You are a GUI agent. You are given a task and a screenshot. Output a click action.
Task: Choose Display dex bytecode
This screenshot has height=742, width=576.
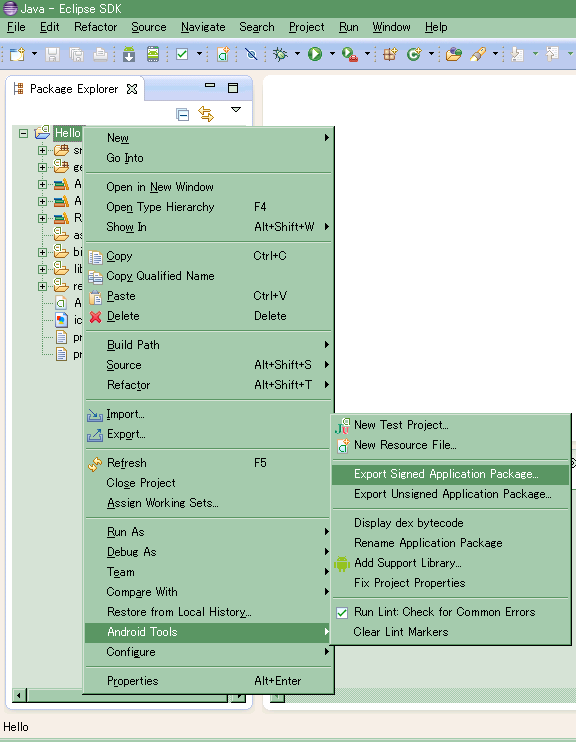point(451,523)
